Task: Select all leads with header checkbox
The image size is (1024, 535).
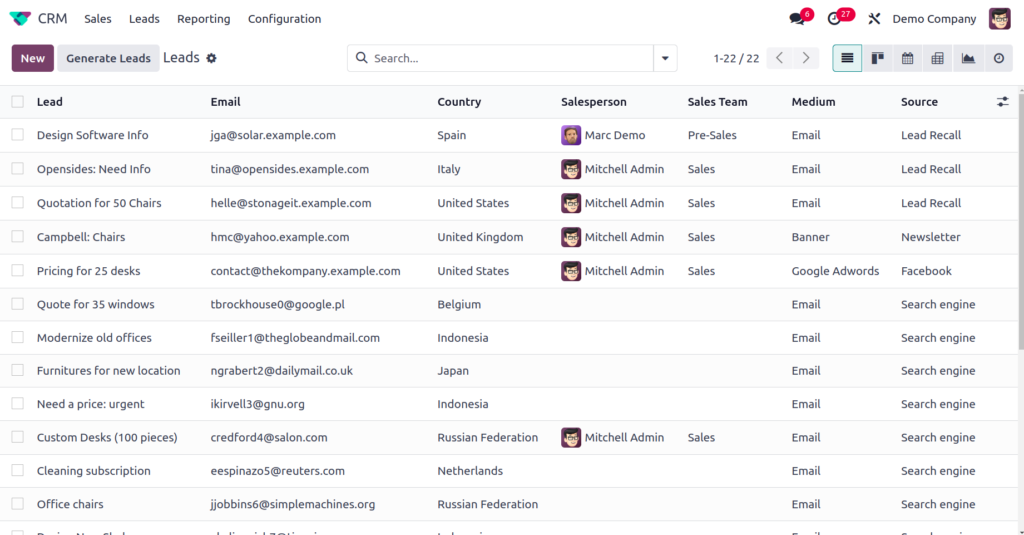Action: point(18,101)
